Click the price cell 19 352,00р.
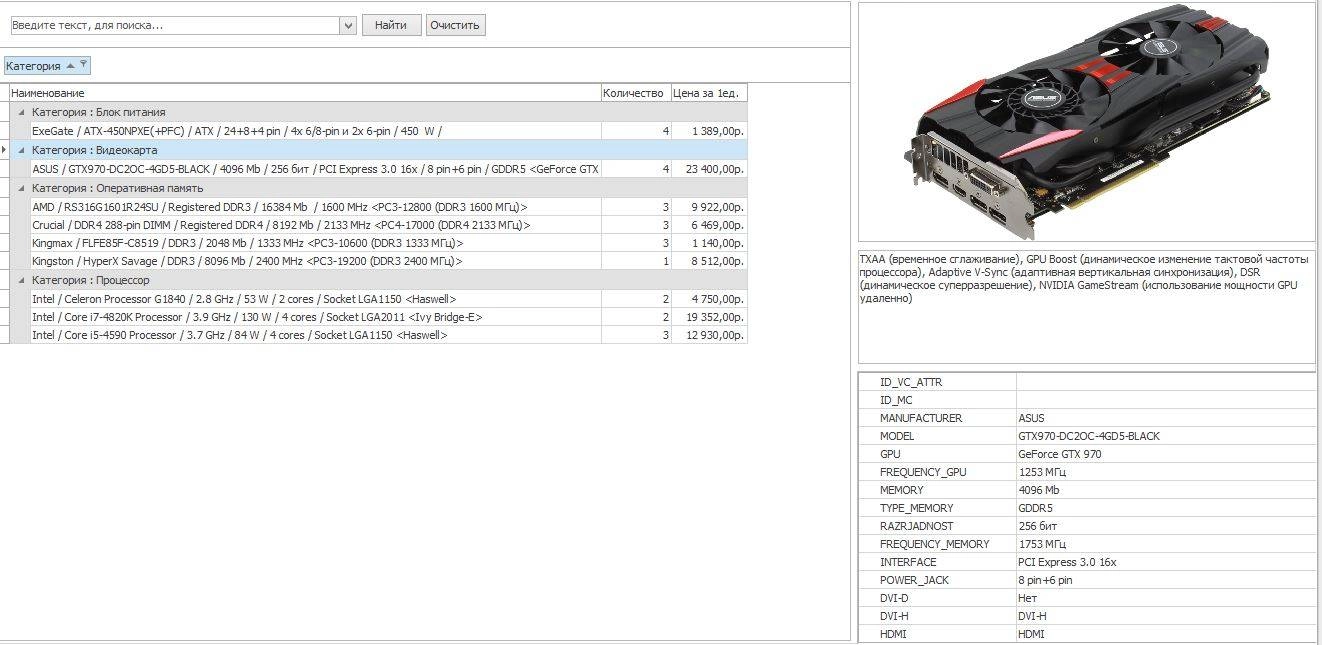 tap(709, 317)
